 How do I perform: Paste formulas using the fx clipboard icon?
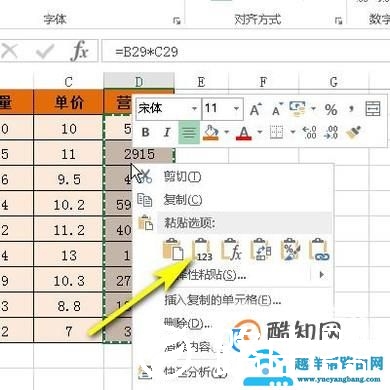click(232, 249)
